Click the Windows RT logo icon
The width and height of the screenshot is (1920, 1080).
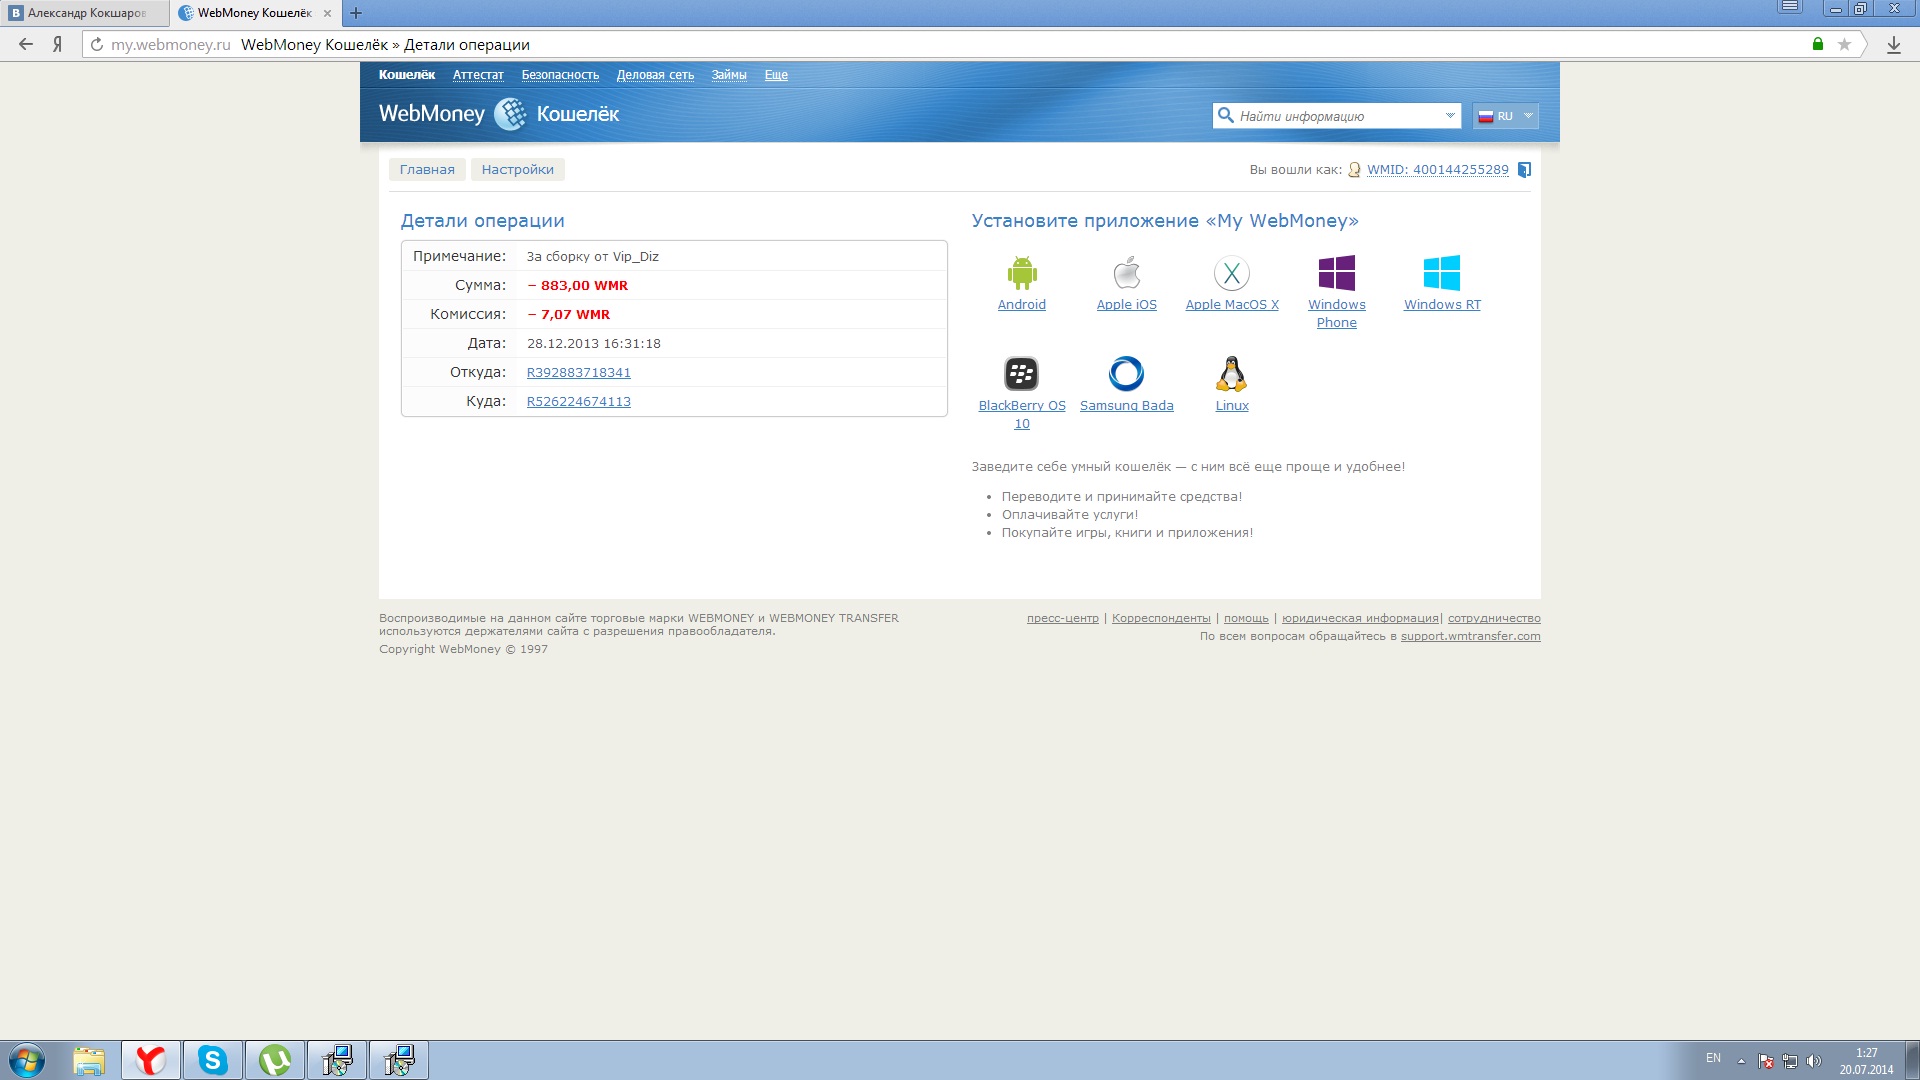1441,273
